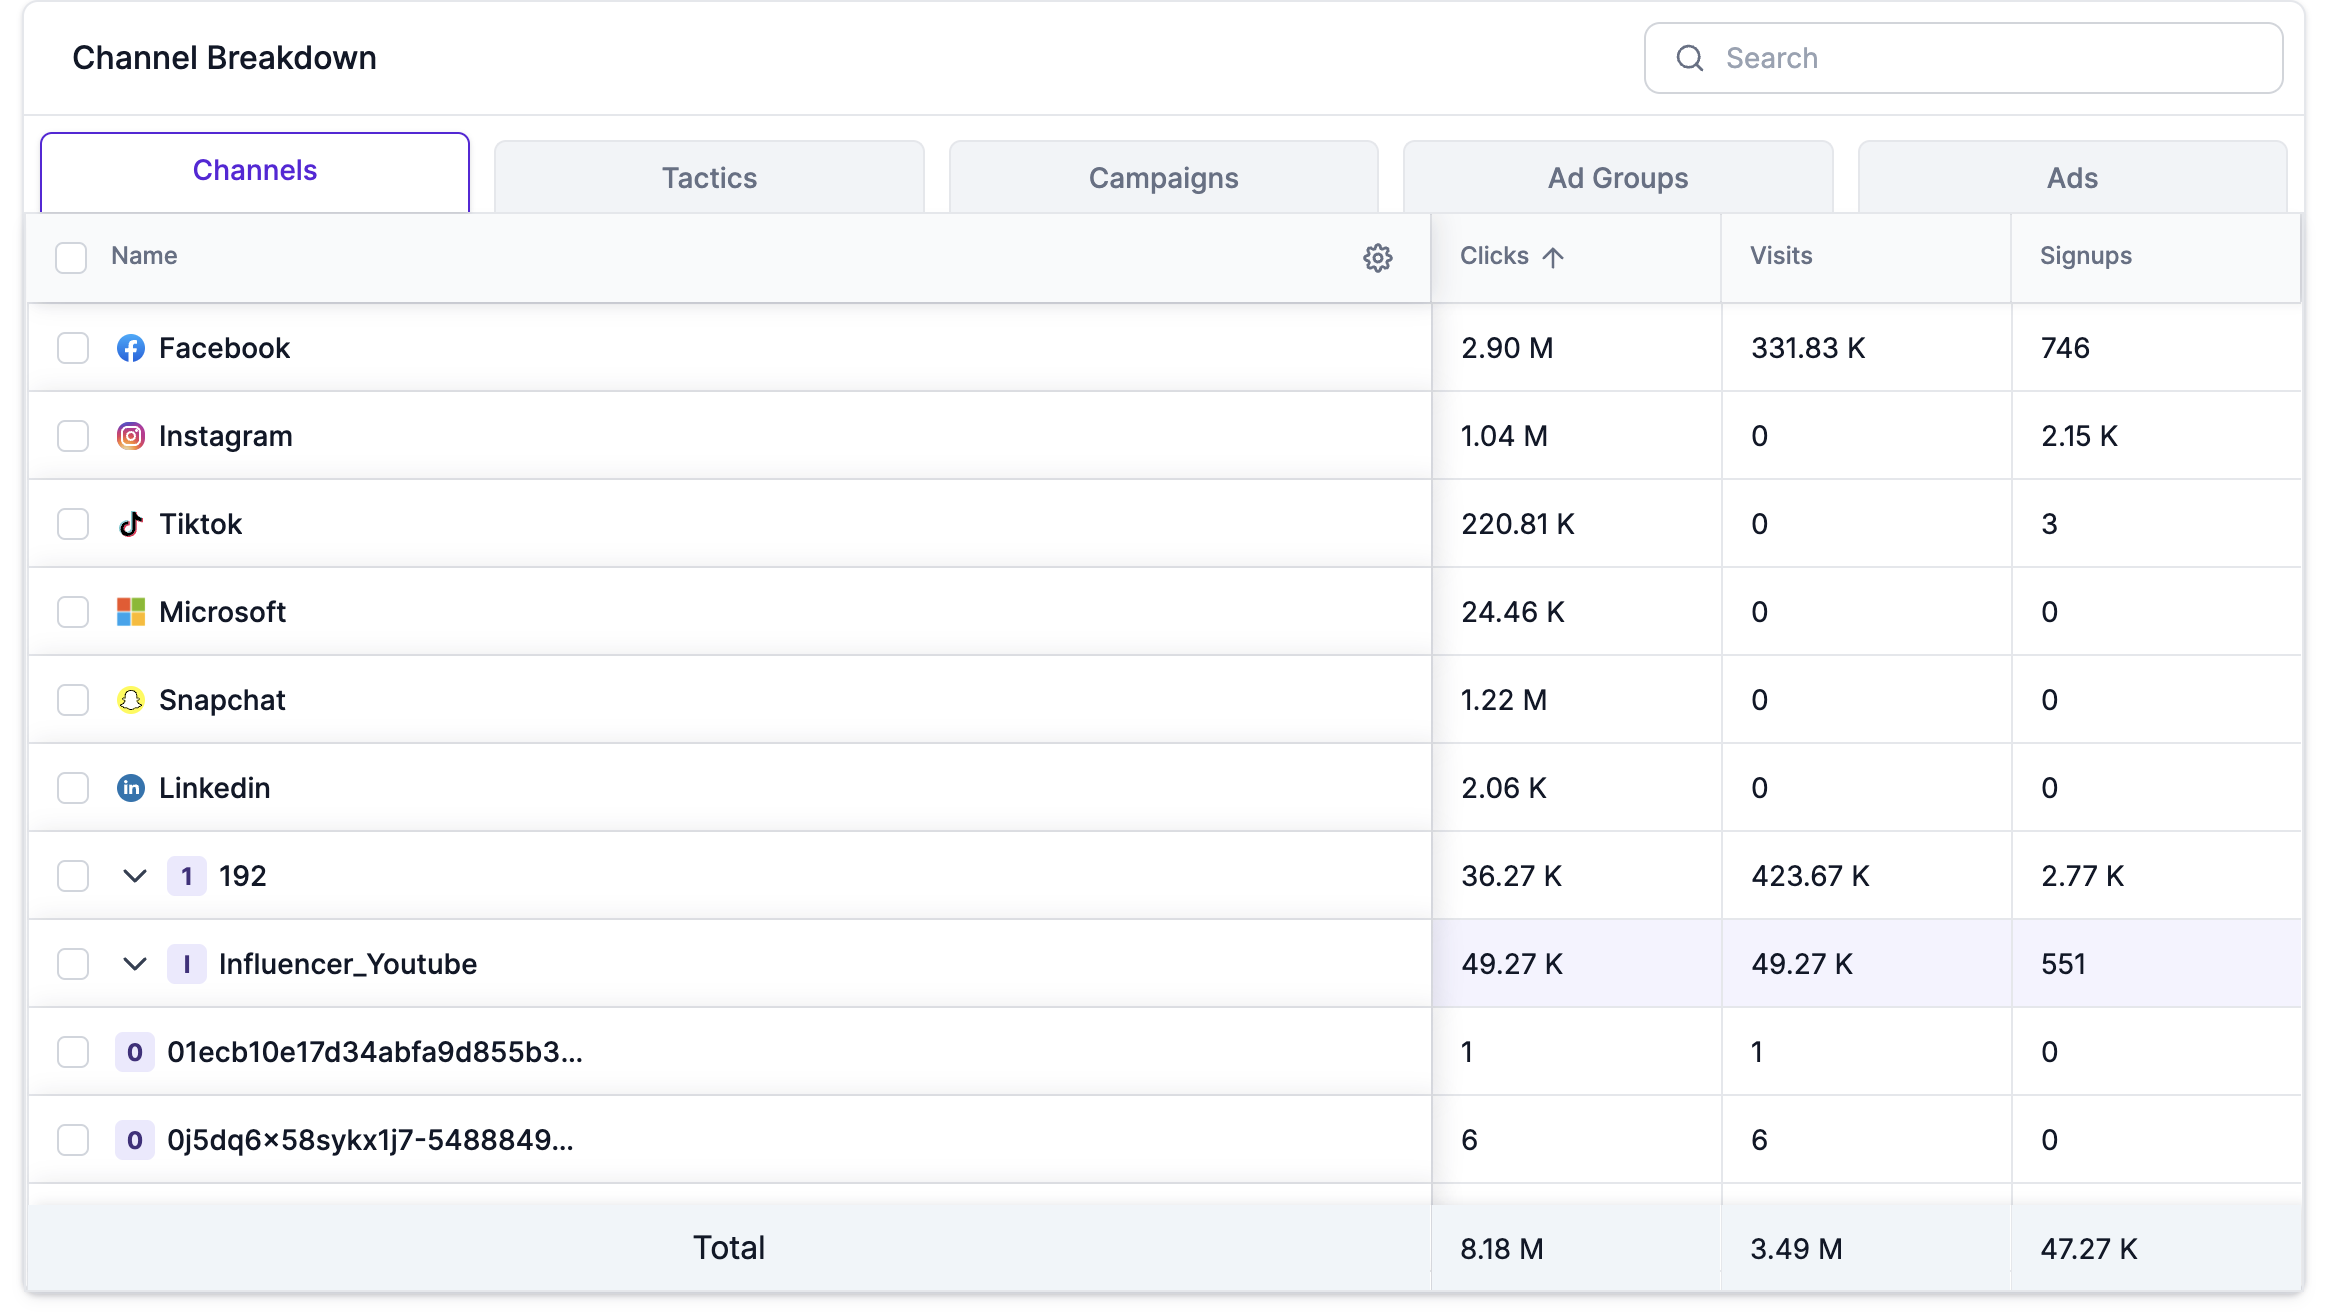Click the Tiktok logo icon

131,524
